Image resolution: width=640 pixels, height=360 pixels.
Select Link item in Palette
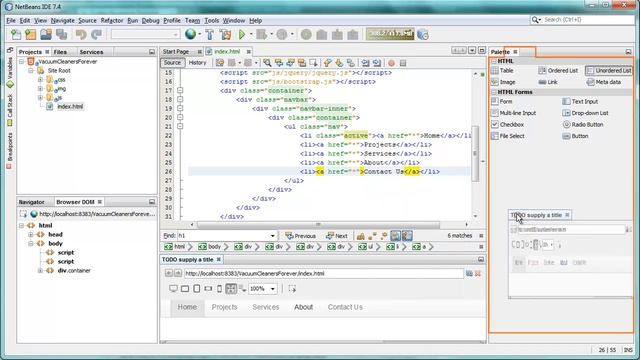548,82
